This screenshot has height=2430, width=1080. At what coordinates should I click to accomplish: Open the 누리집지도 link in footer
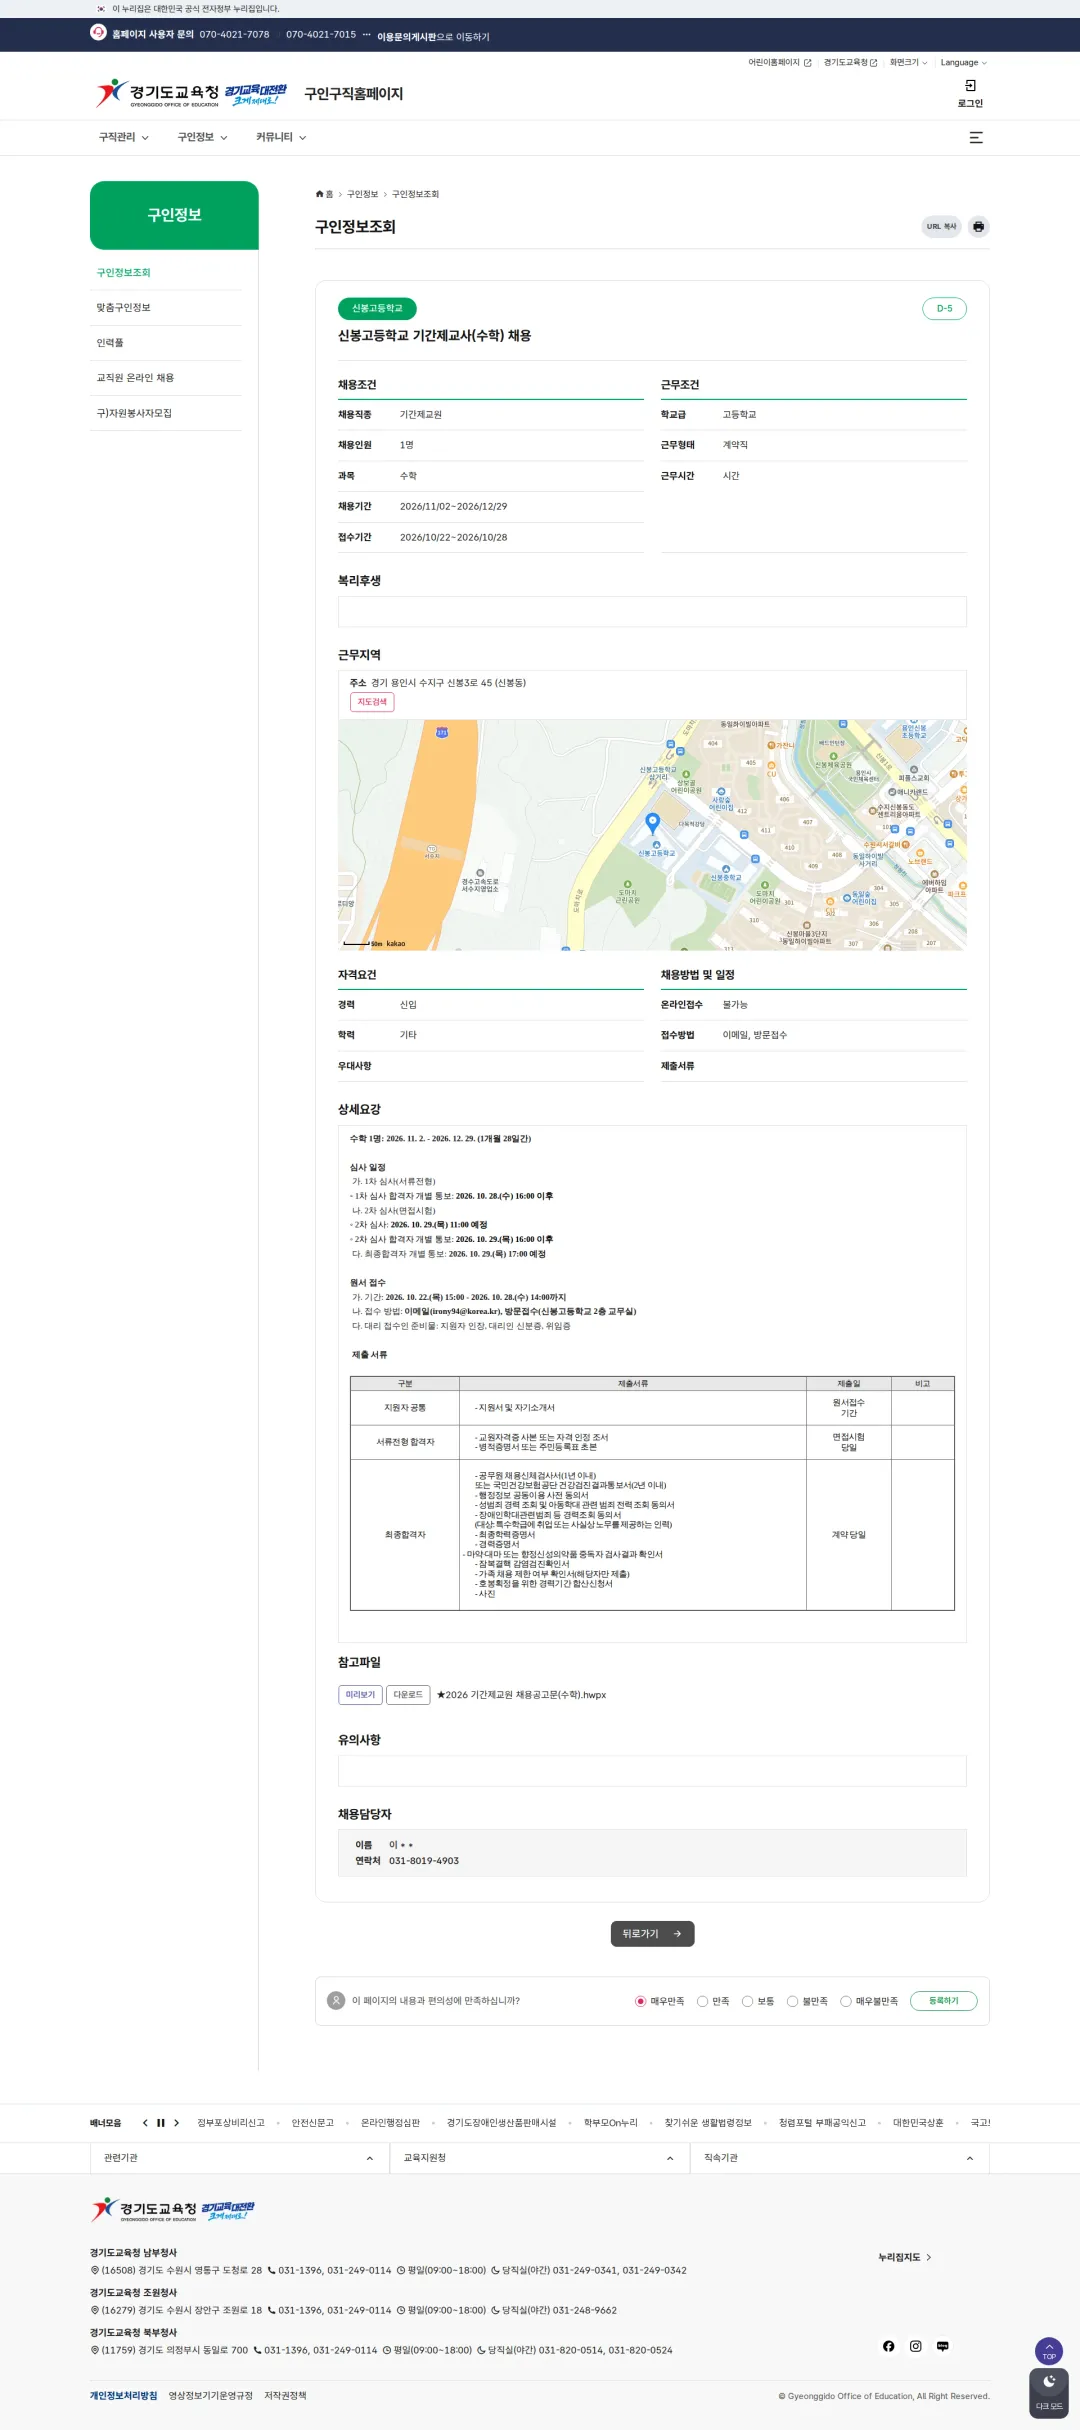(x=904, y=2257)
